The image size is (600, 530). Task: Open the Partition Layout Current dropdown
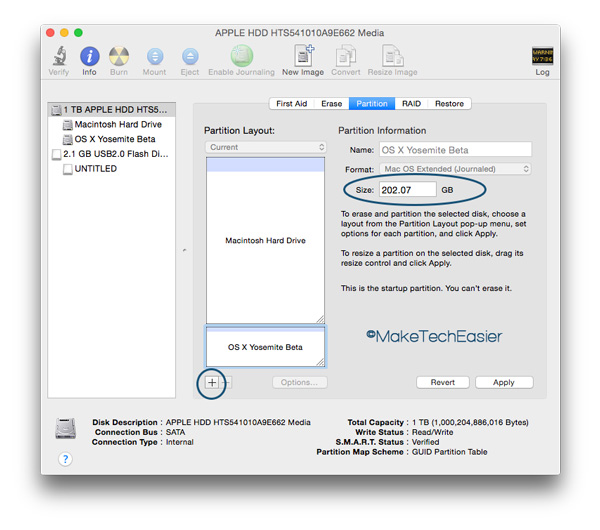(266, 147)
